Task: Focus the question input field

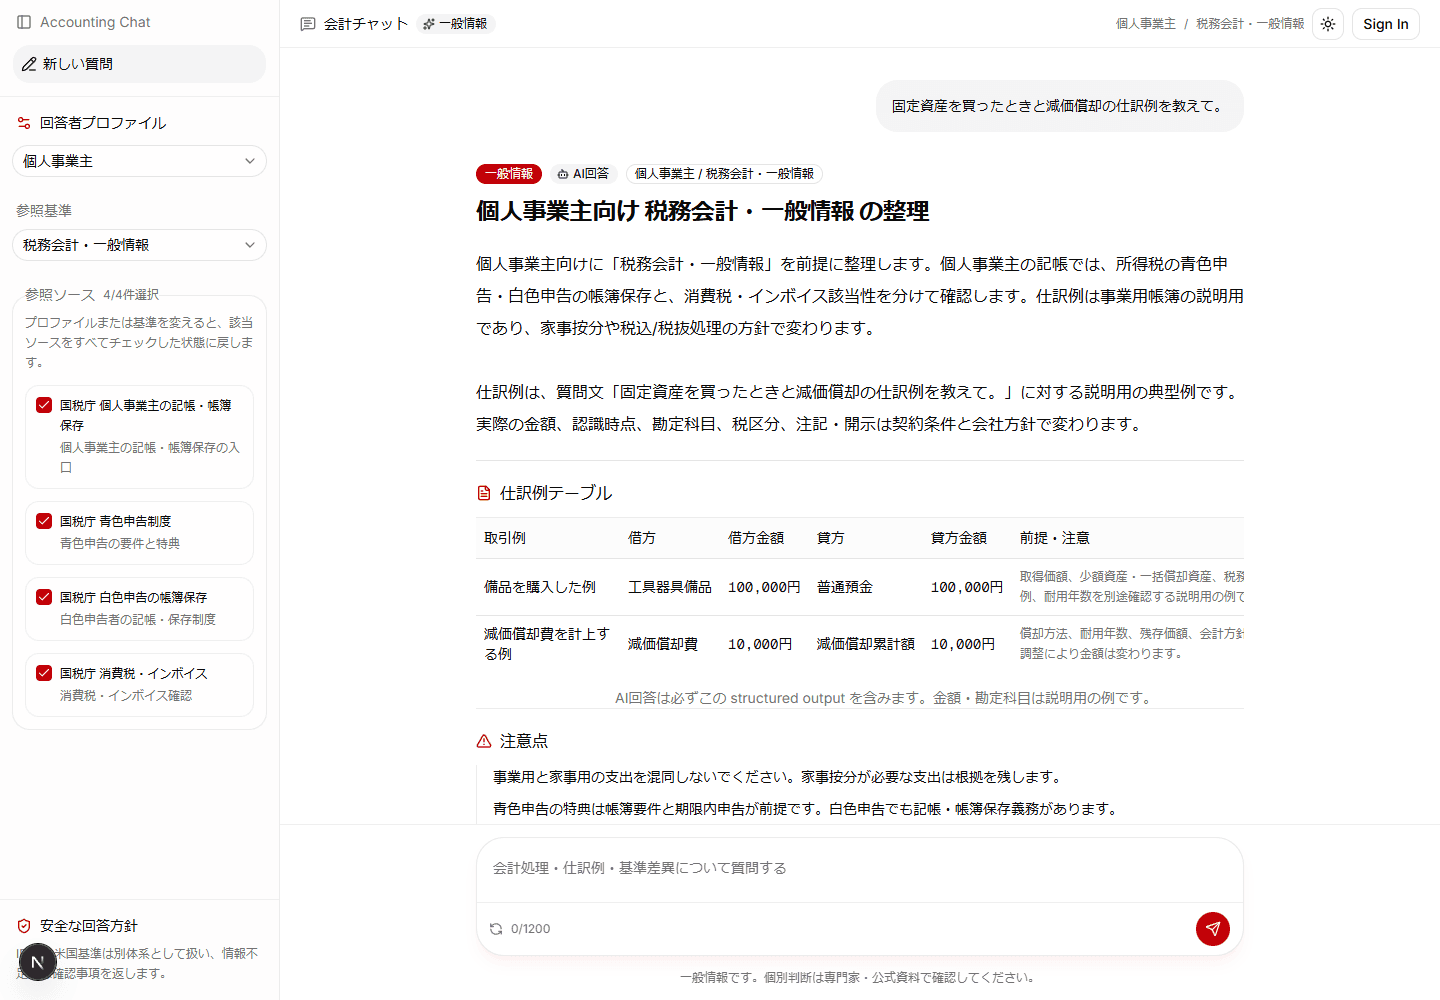Action: (x=860, y=869)
